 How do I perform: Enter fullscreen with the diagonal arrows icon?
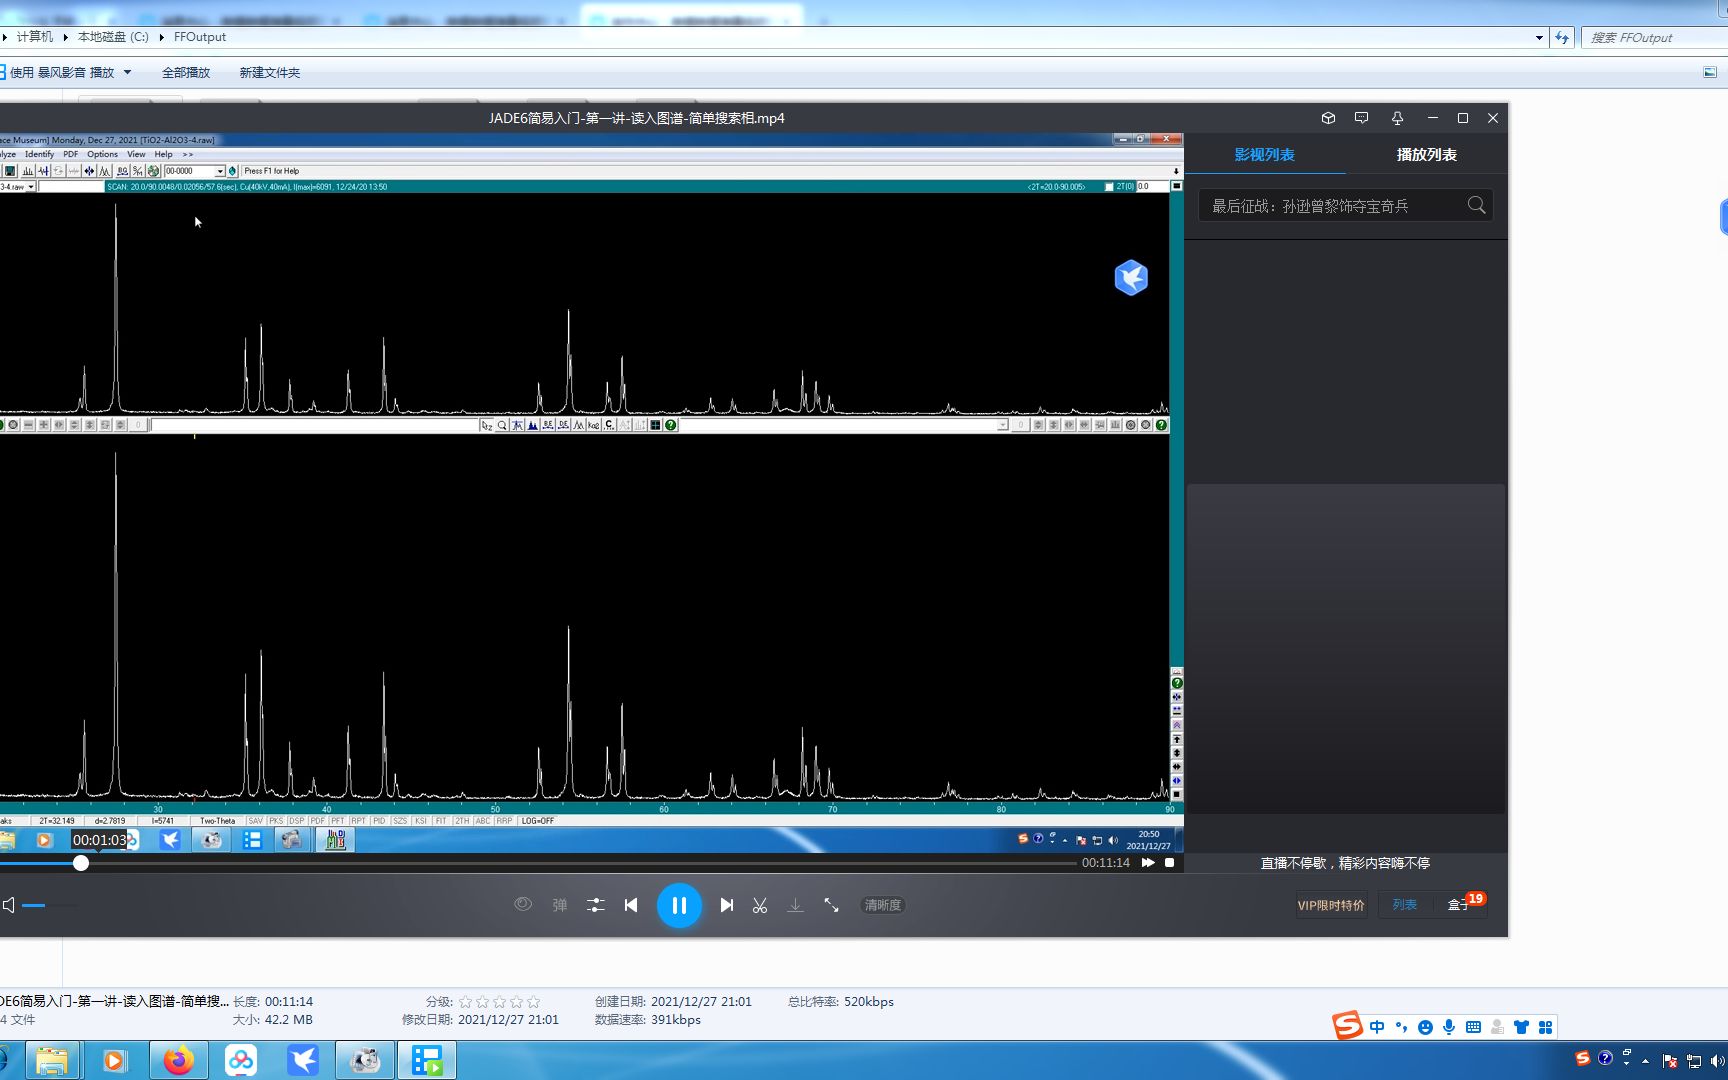tap(831, 905)
